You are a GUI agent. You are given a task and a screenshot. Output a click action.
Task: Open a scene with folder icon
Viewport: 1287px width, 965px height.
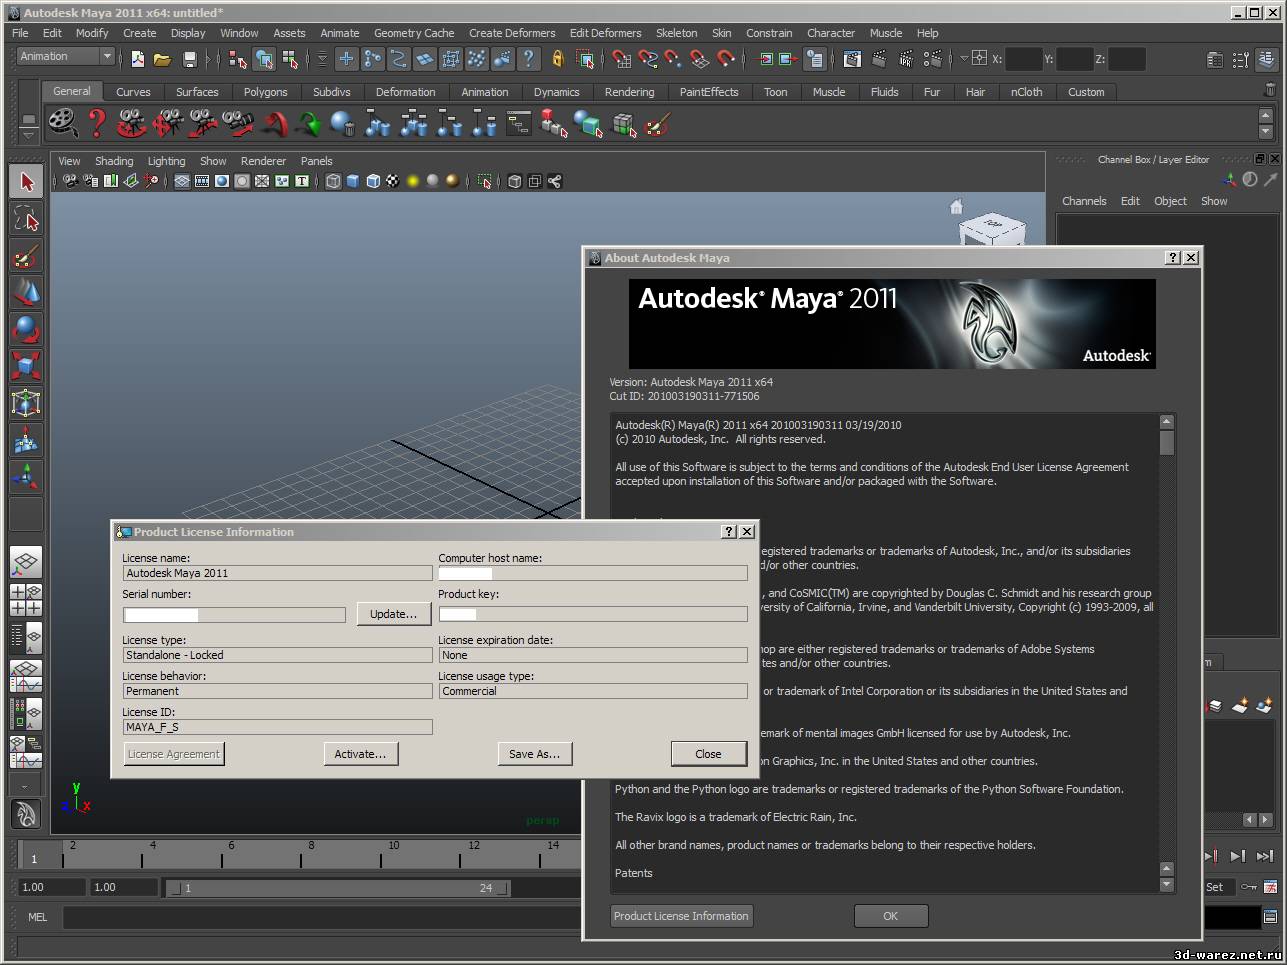(162, 59)
